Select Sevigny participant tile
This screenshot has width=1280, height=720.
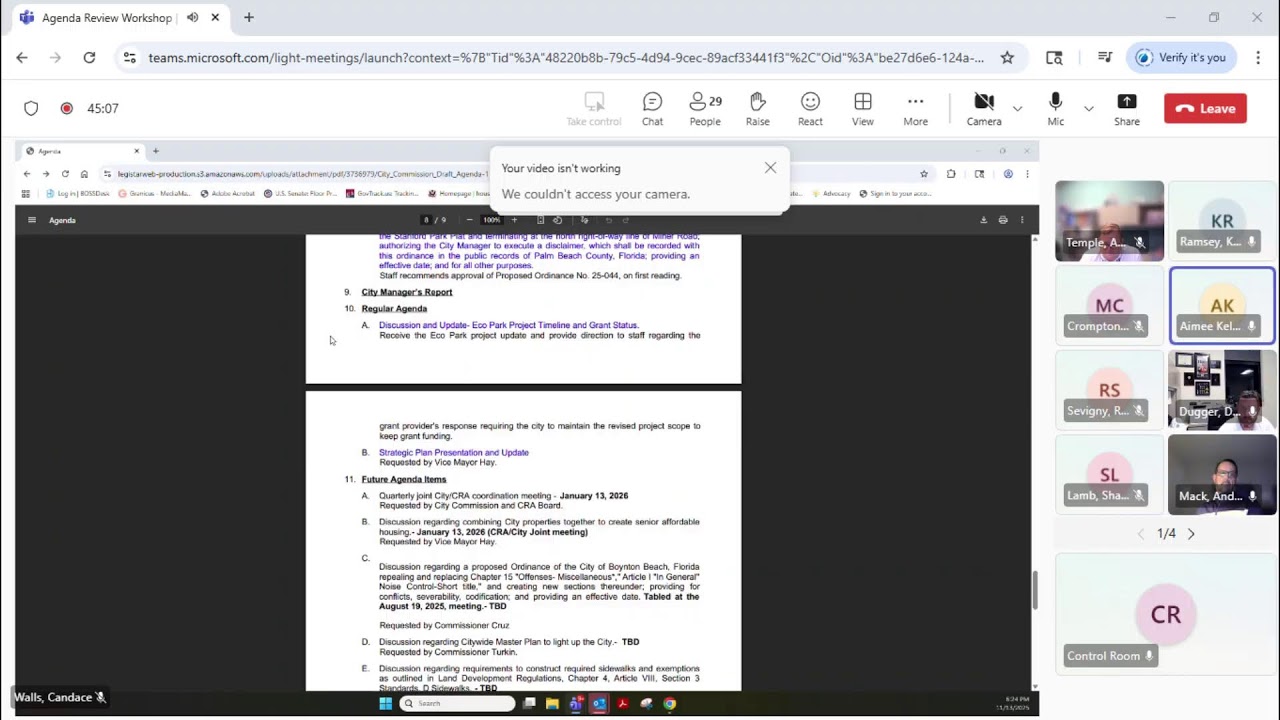click(1109, 390)
